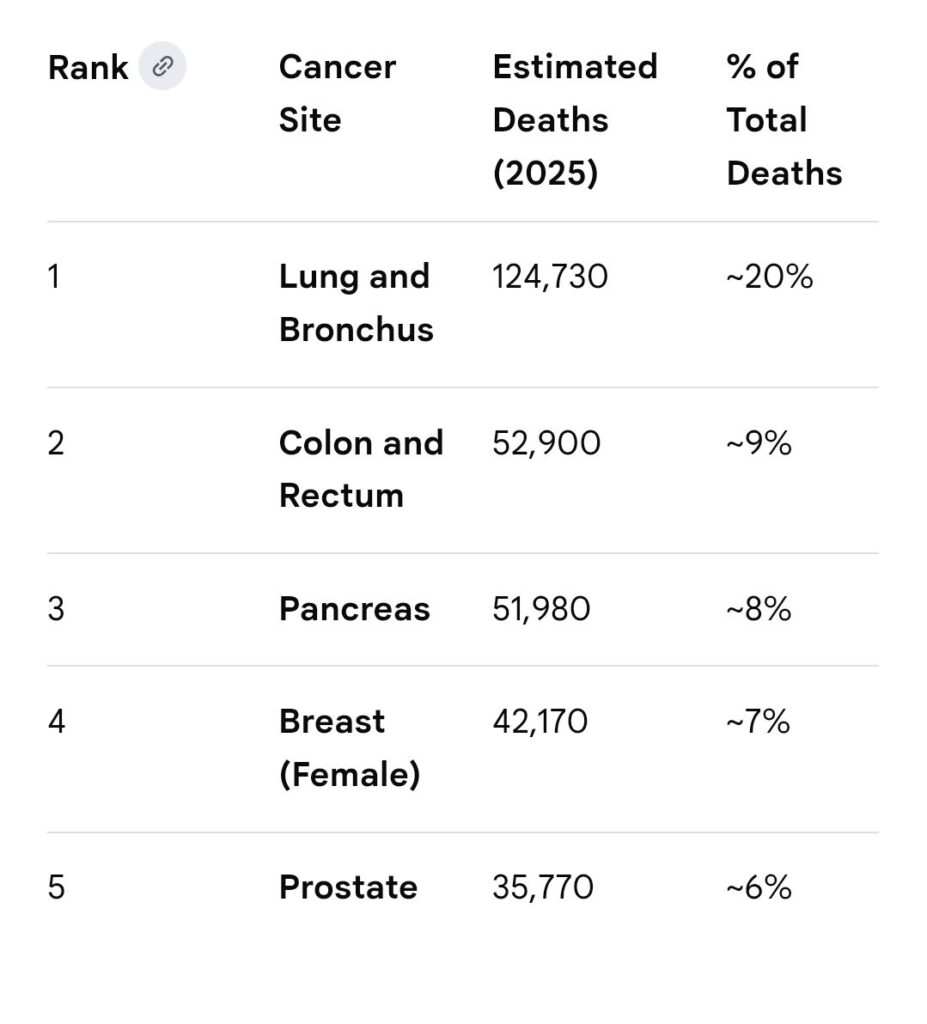Click the % of Total Deaths header
The height and width of the screenshot is (1024, 927).
point(783,120)
